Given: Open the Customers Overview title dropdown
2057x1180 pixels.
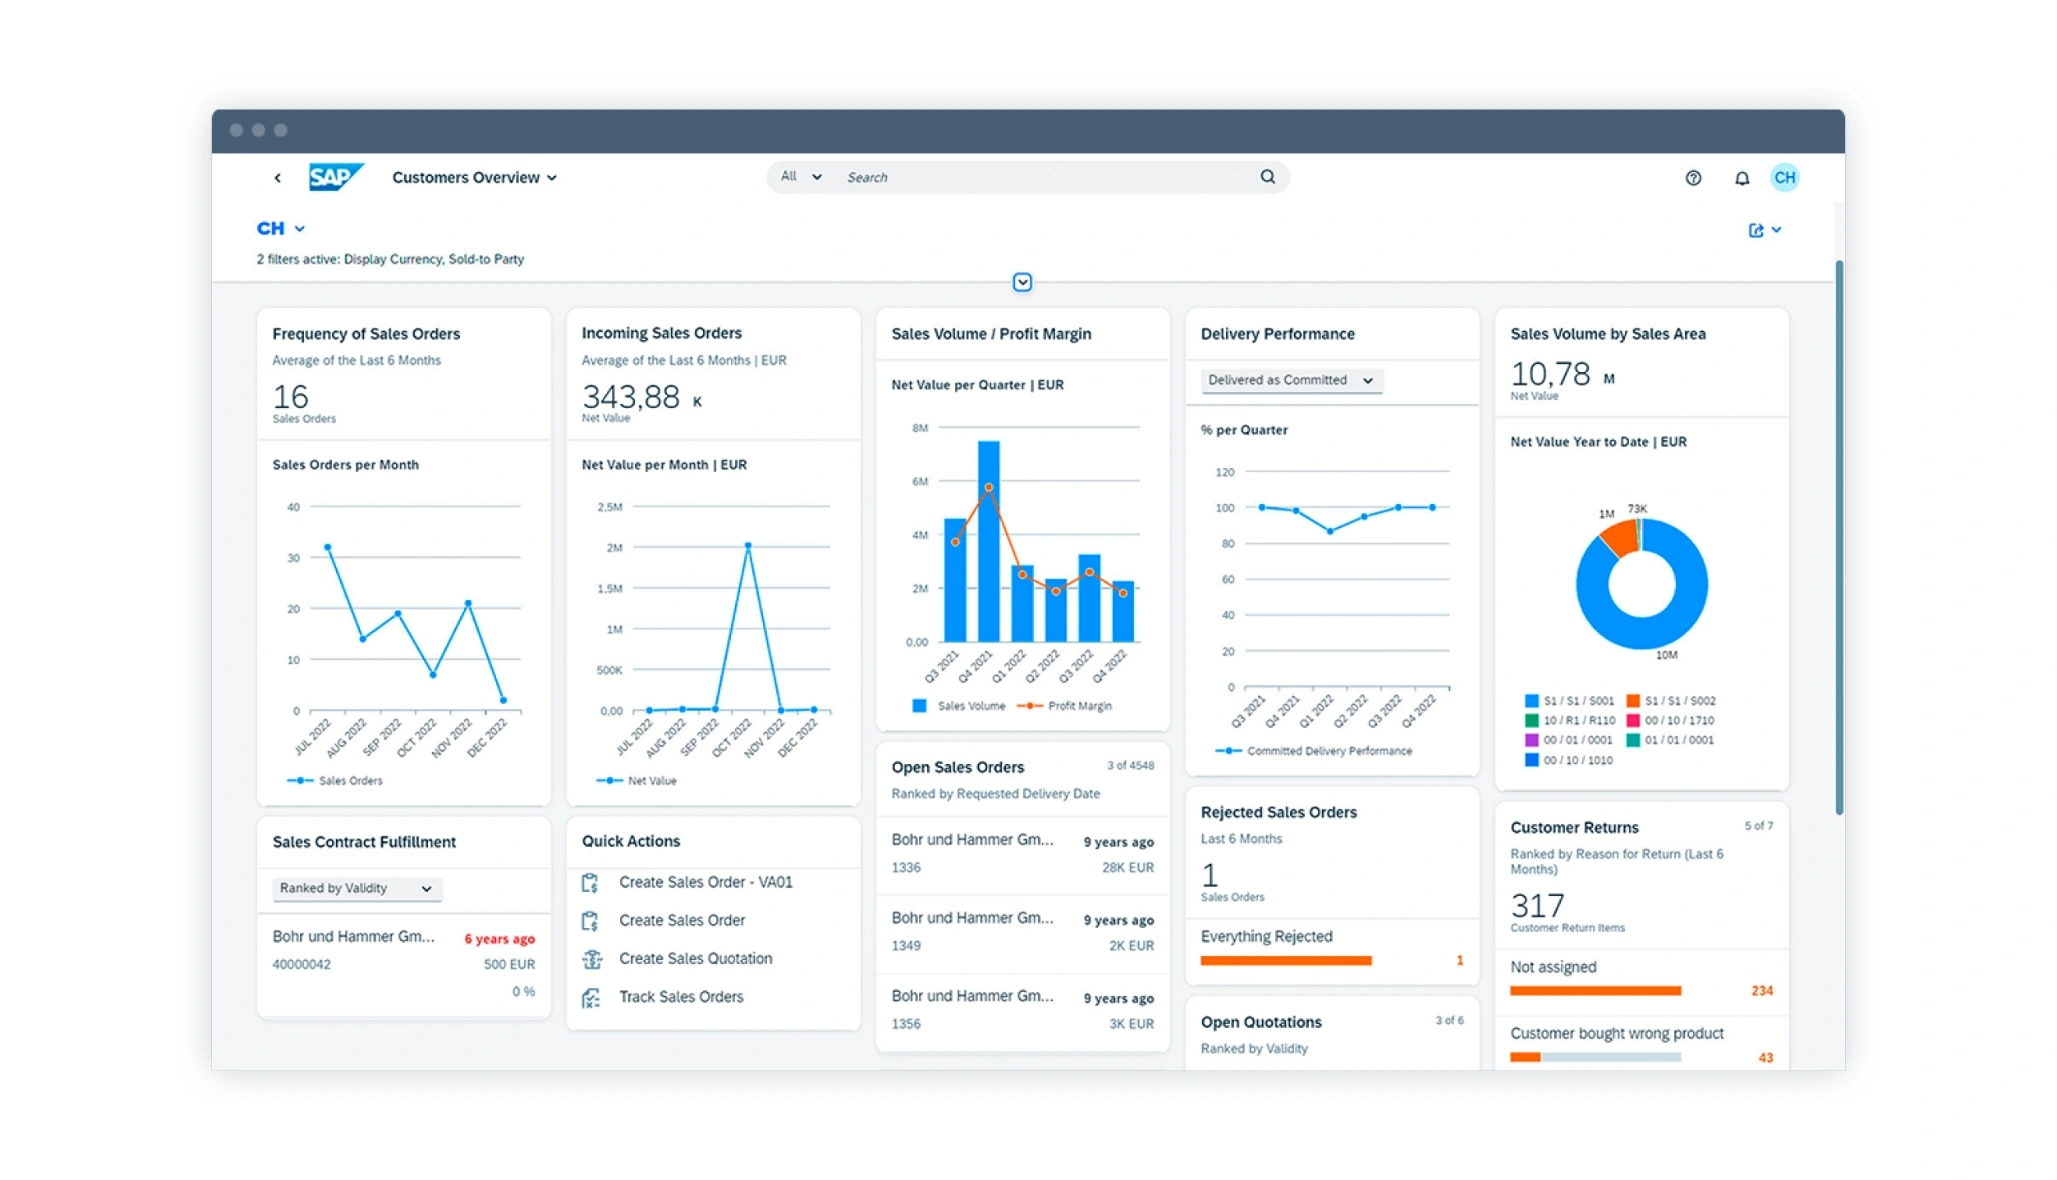Looking at the screenshot, I should 474,178.
